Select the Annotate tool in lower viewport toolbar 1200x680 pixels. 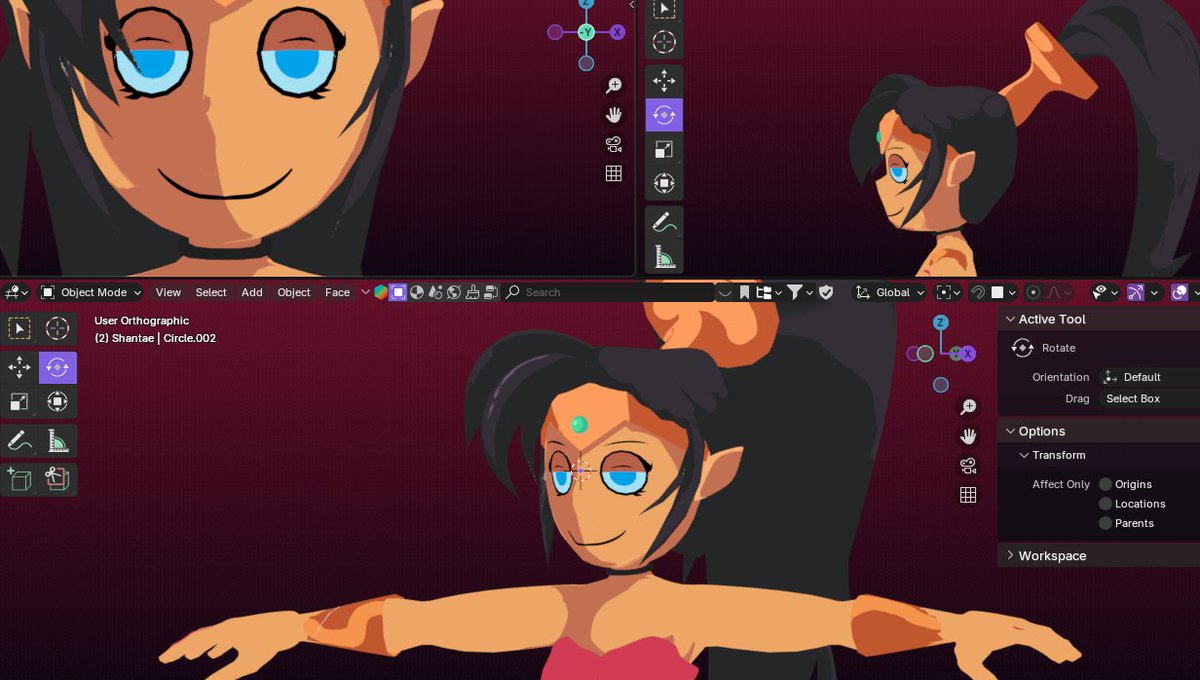coord(19,441)
